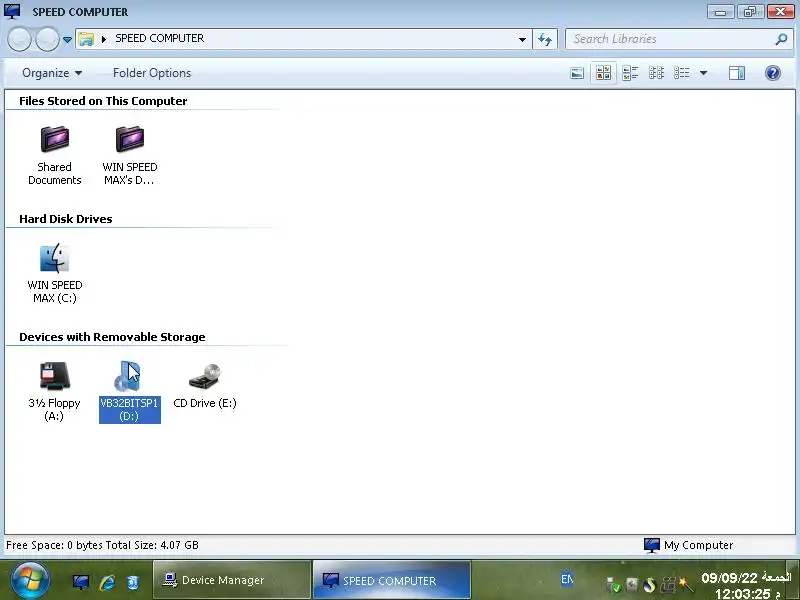
Task: Click into the Search Libraries field
Action: pos(672,39)
